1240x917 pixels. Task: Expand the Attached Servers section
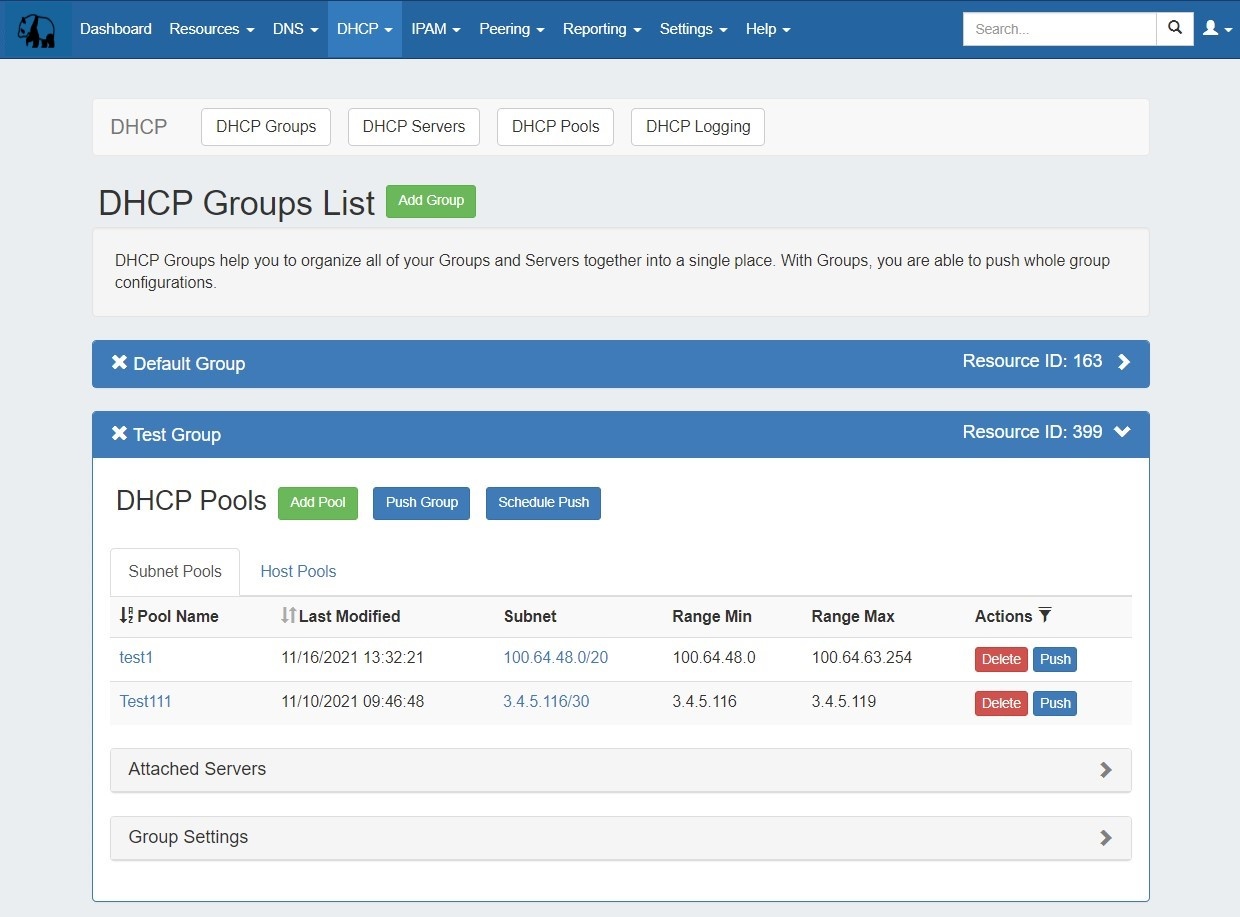click(1105, 769)
